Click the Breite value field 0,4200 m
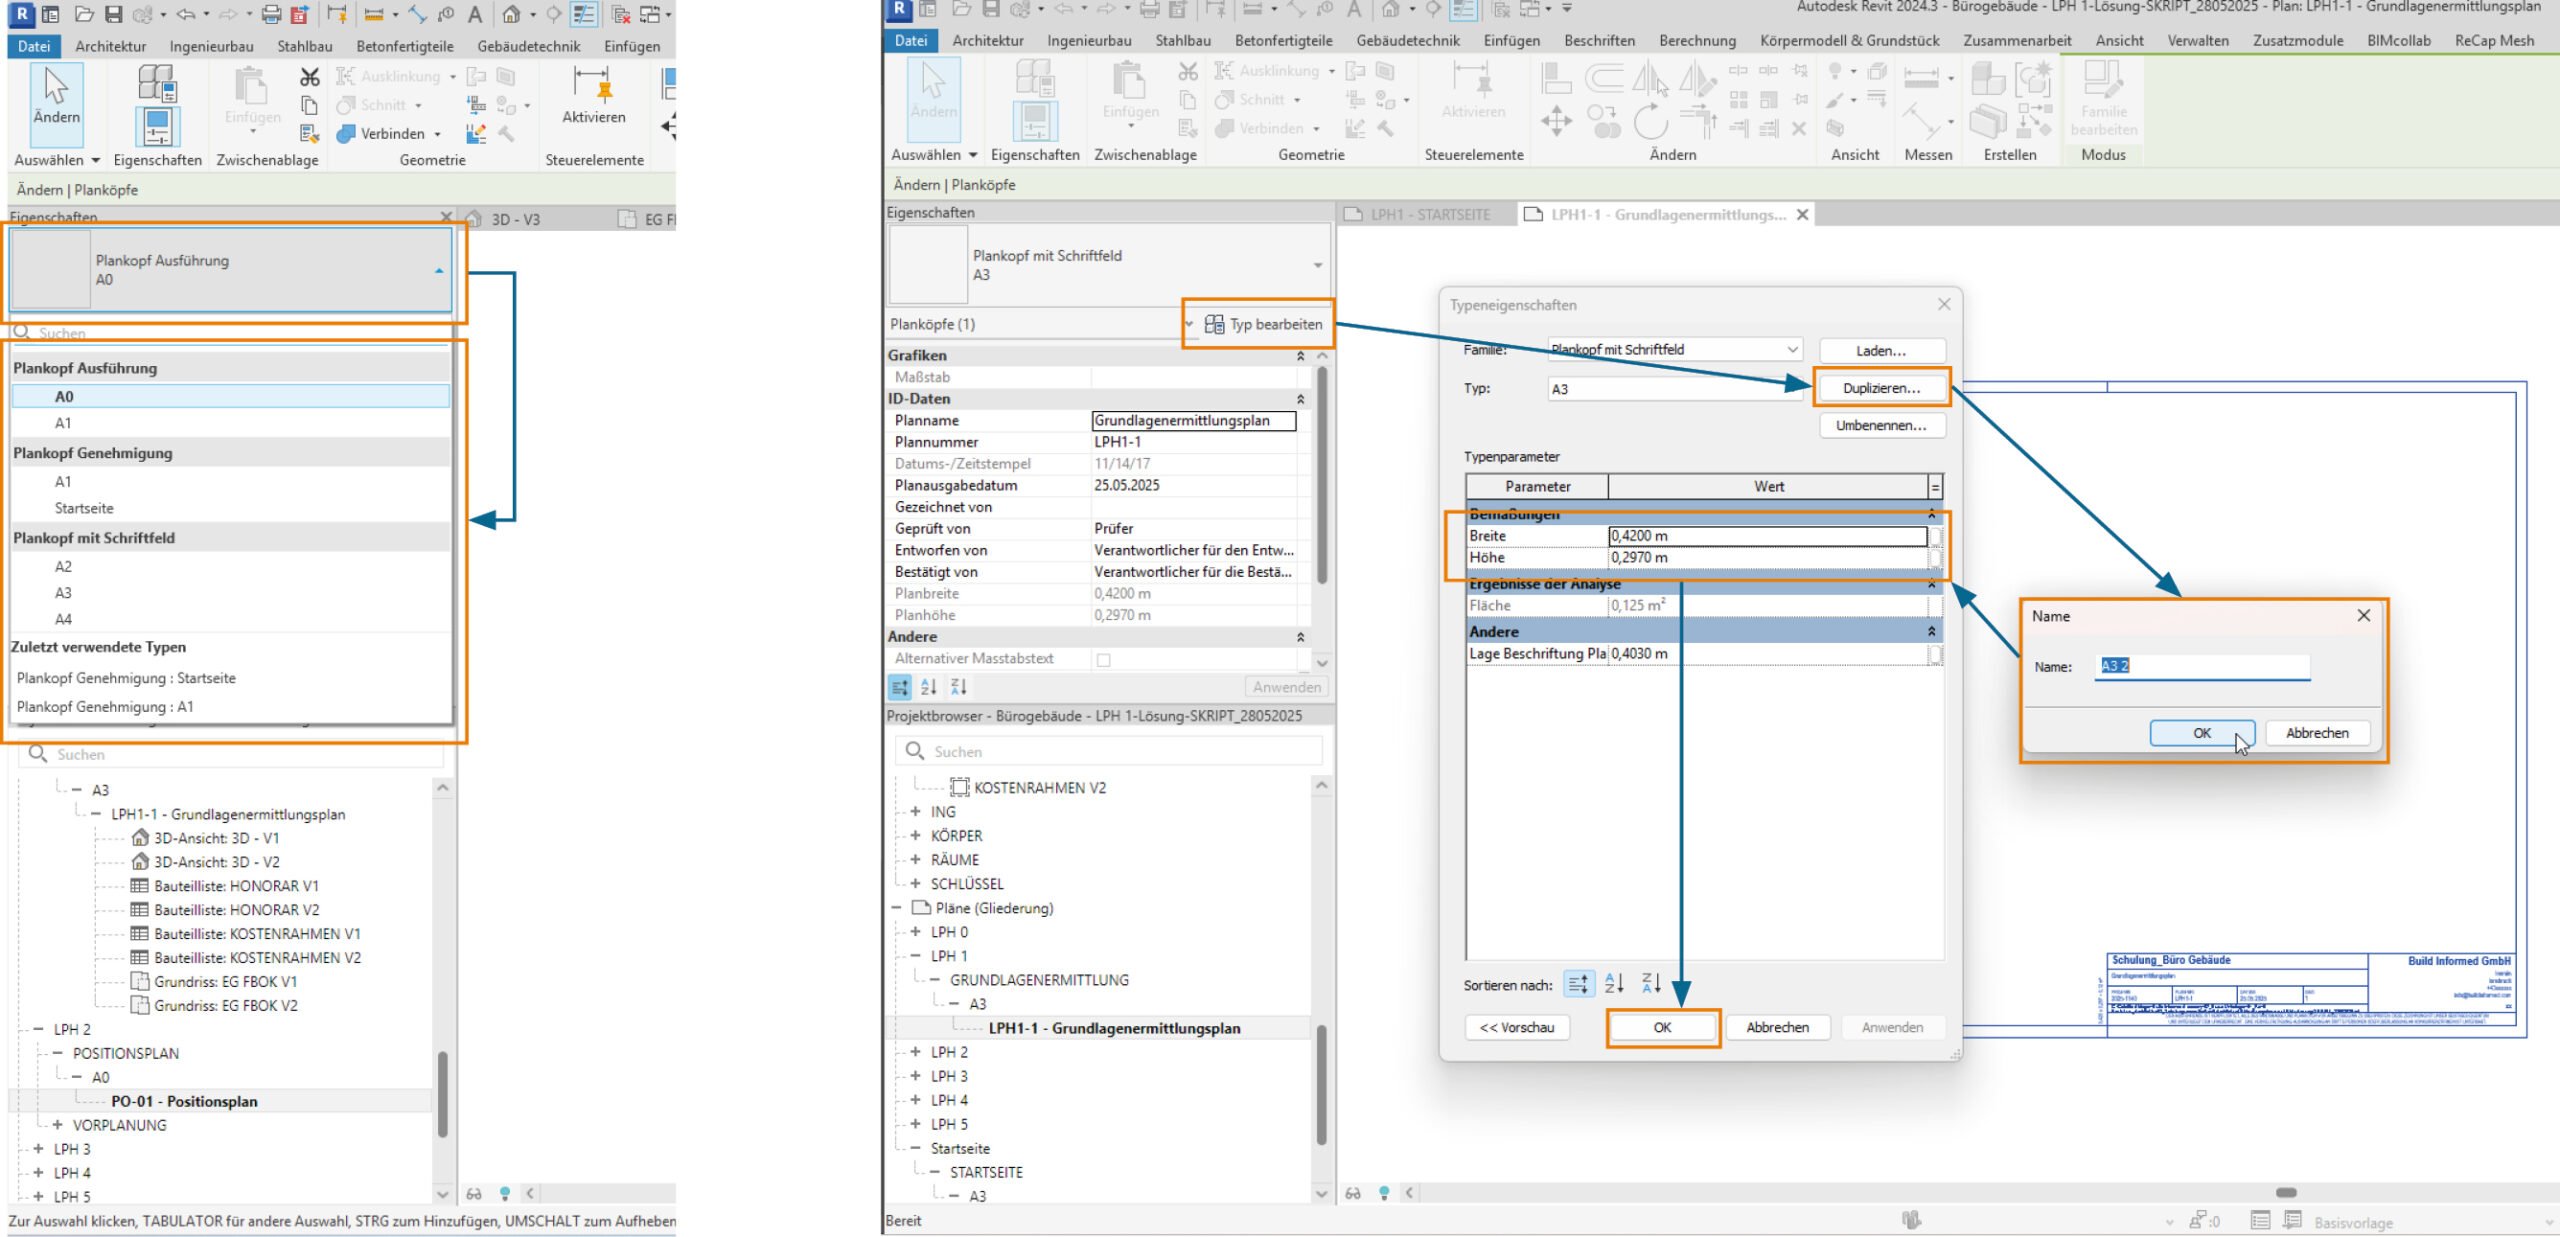Viewport: 2560px width, 1237px height. 1766,536
